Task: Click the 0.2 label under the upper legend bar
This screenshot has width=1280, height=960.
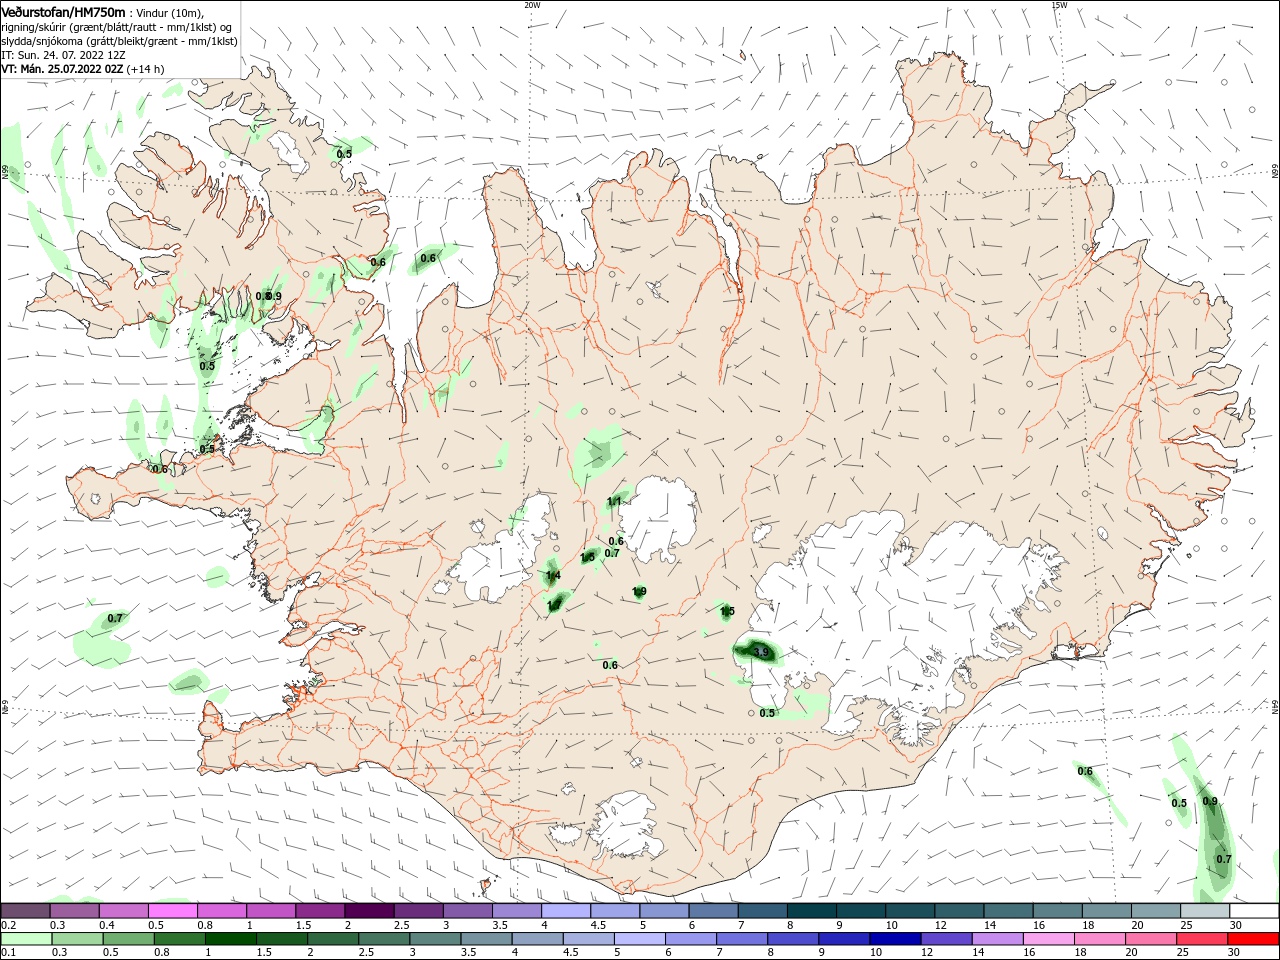Action: [9, 925]
